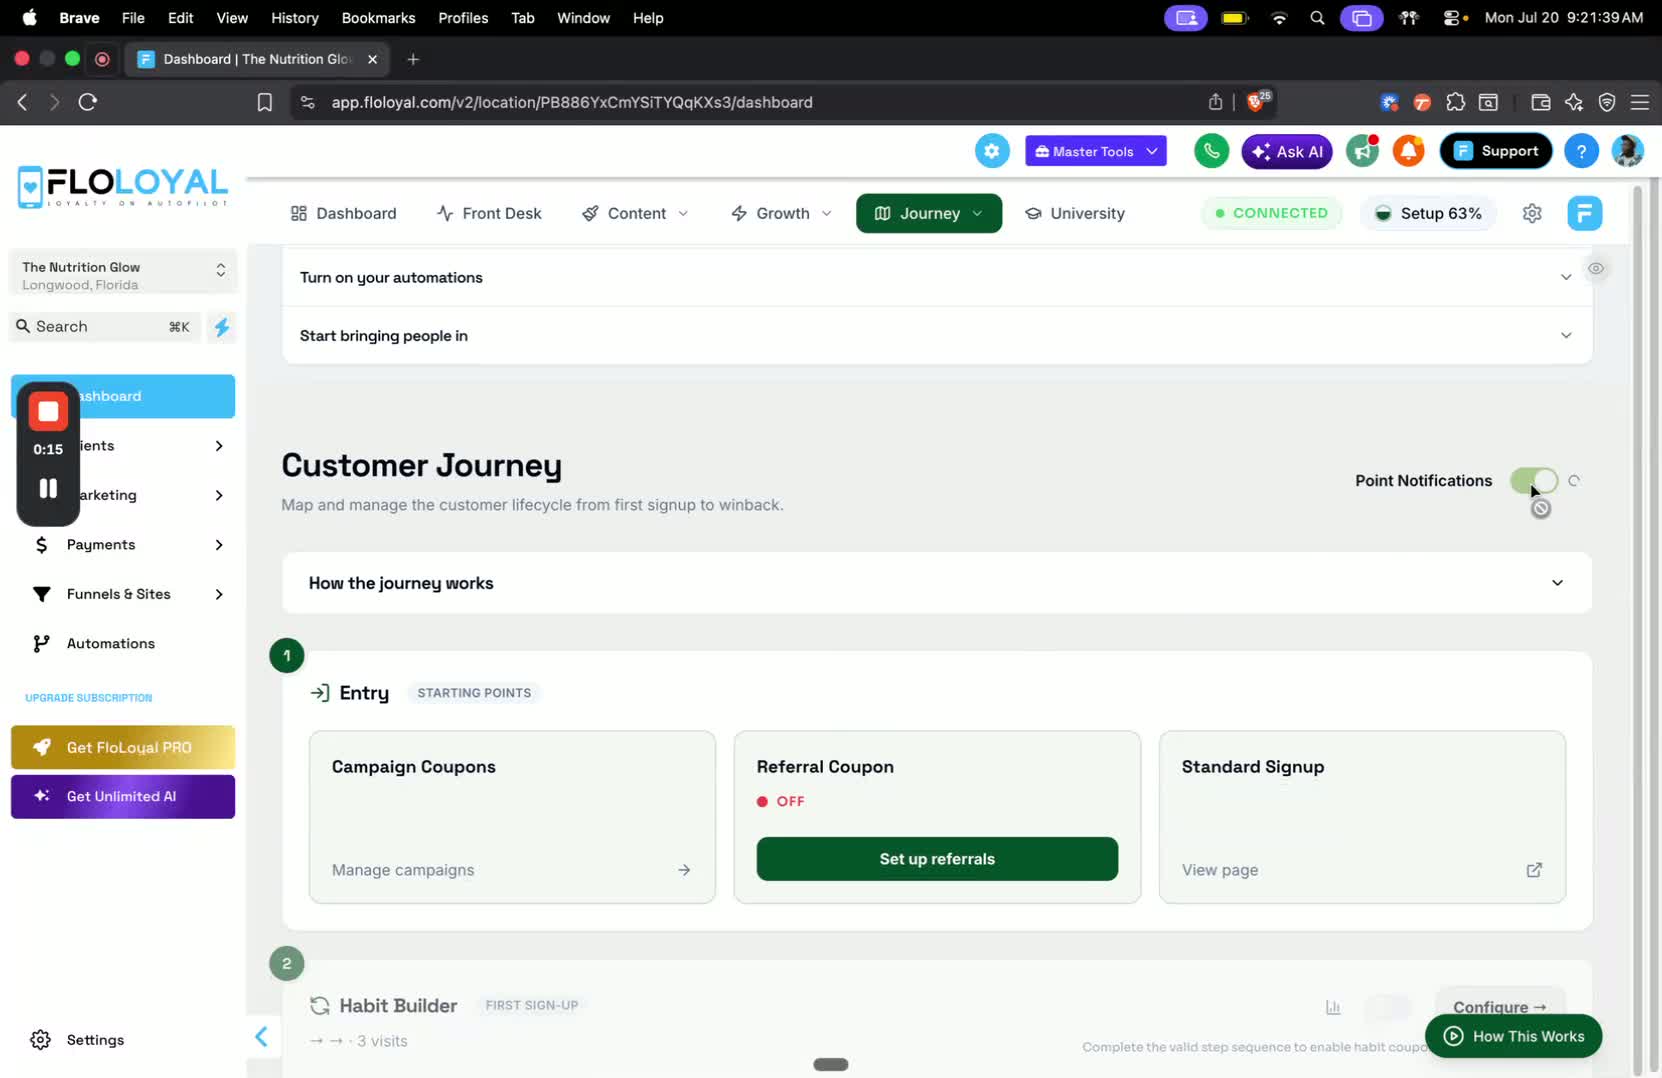Open the Habit Builder stats chart icon
This screenshot has height=1078, width=1662.
(x=1333, y=1007)
